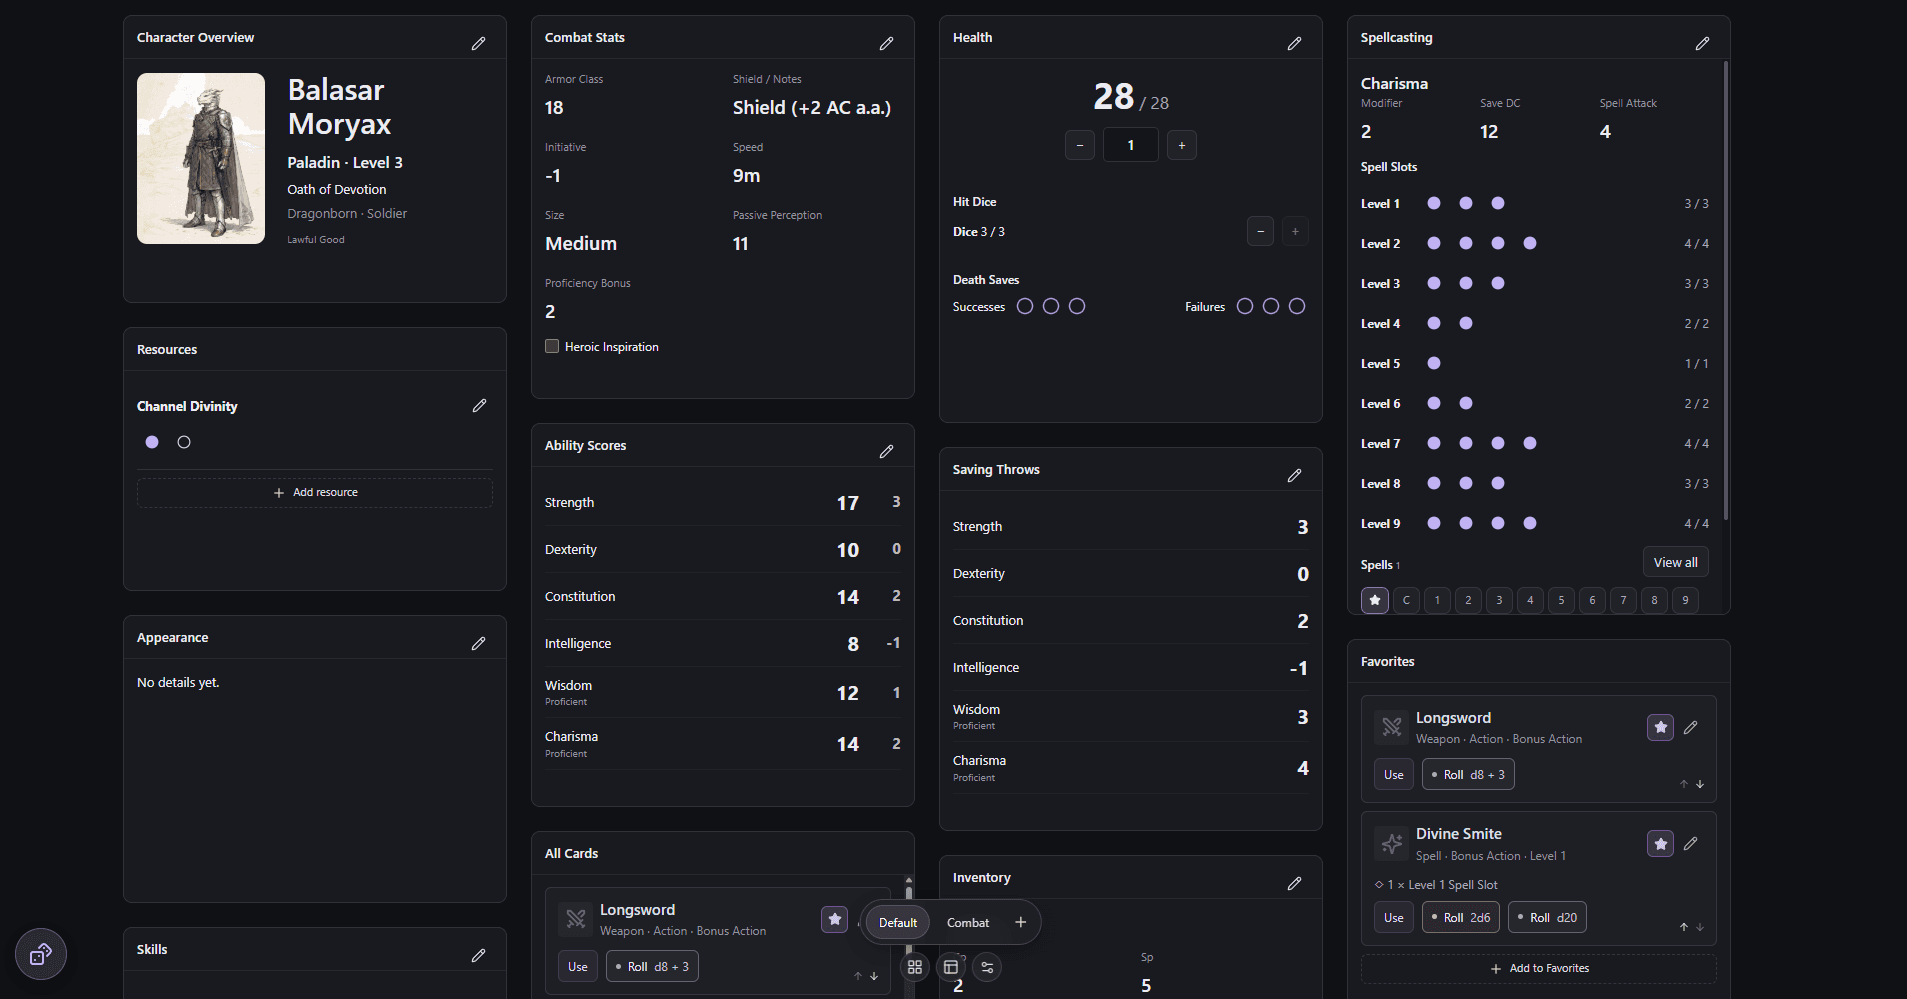Click the grid layout icon
This screenshot has height=999, width=1907.
915,967
